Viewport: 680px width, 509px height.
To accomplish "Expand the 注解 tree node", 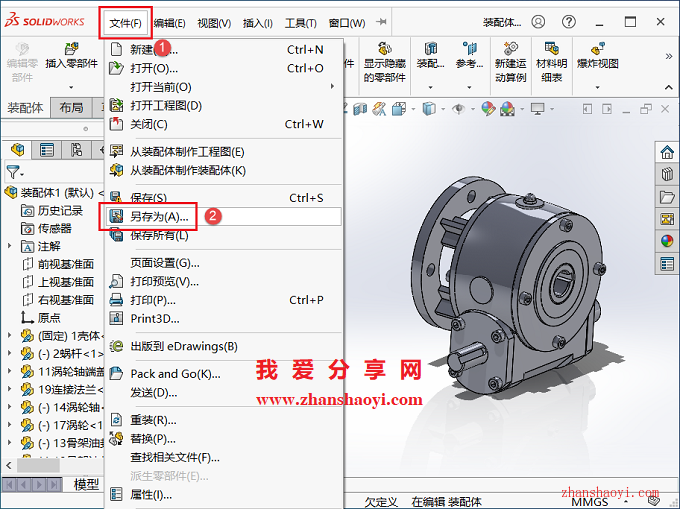I will (10, 246).
